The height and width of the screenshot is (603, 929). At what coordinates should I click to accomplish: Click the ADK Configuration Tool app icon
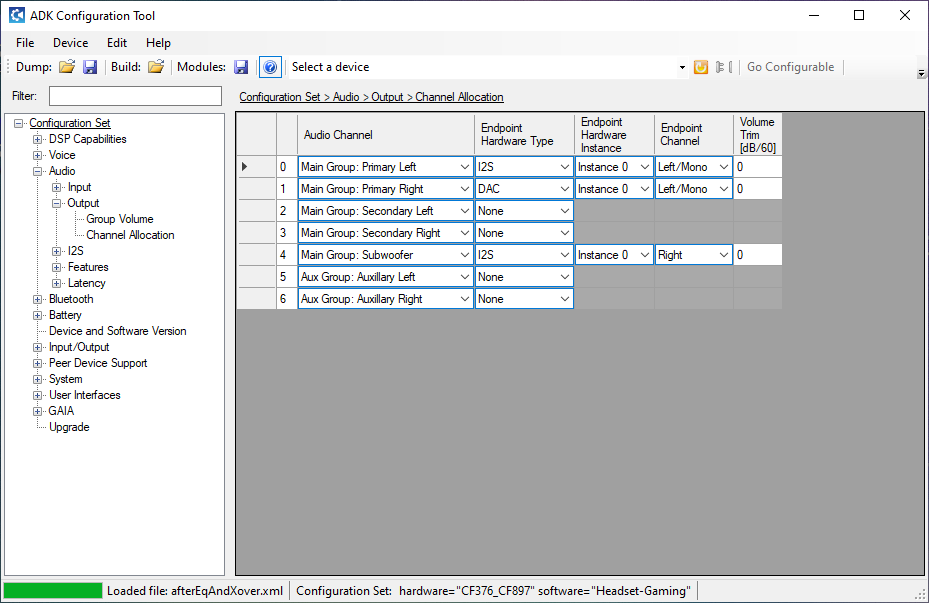pyautogui.click(x=17, y=15)
